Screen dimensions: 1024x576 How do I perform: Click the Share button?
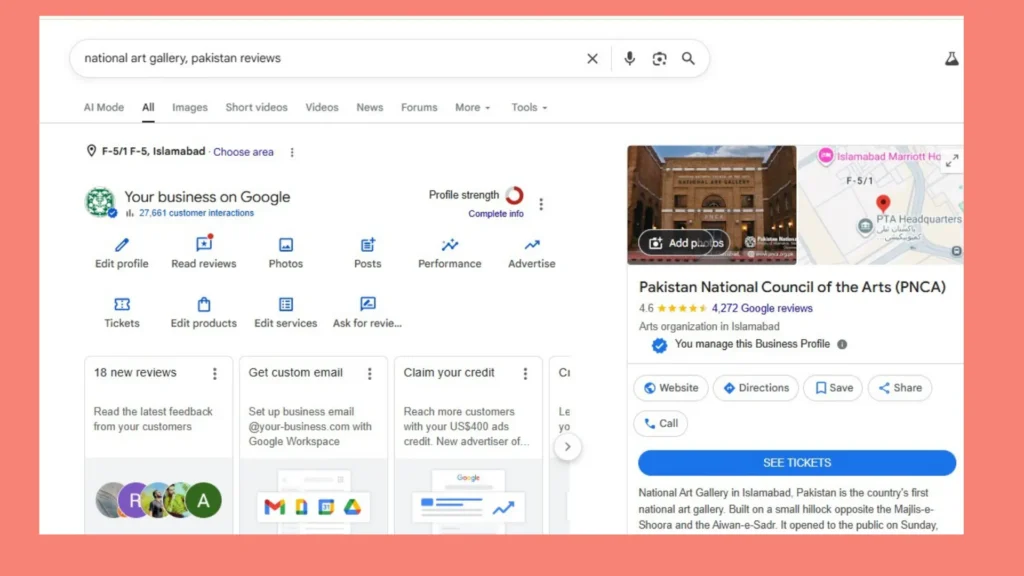pos(900,388)
